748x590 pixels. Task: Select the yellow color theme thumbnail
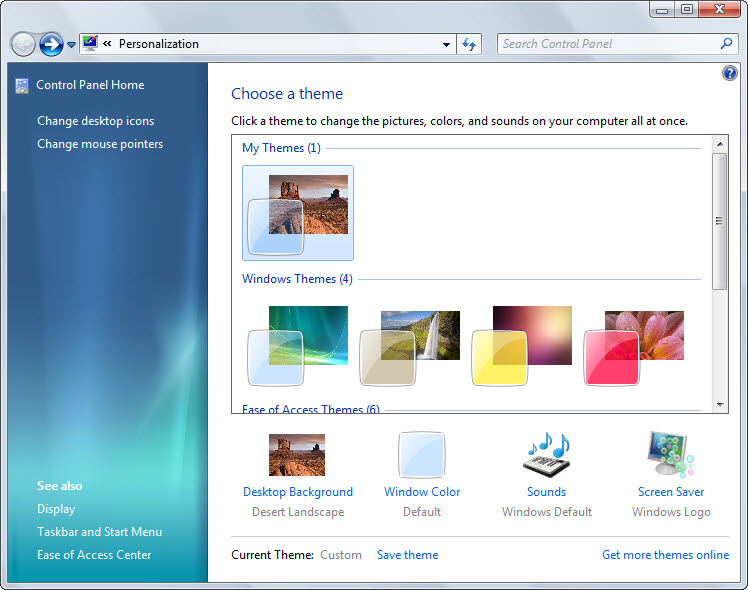pos(522,344)
